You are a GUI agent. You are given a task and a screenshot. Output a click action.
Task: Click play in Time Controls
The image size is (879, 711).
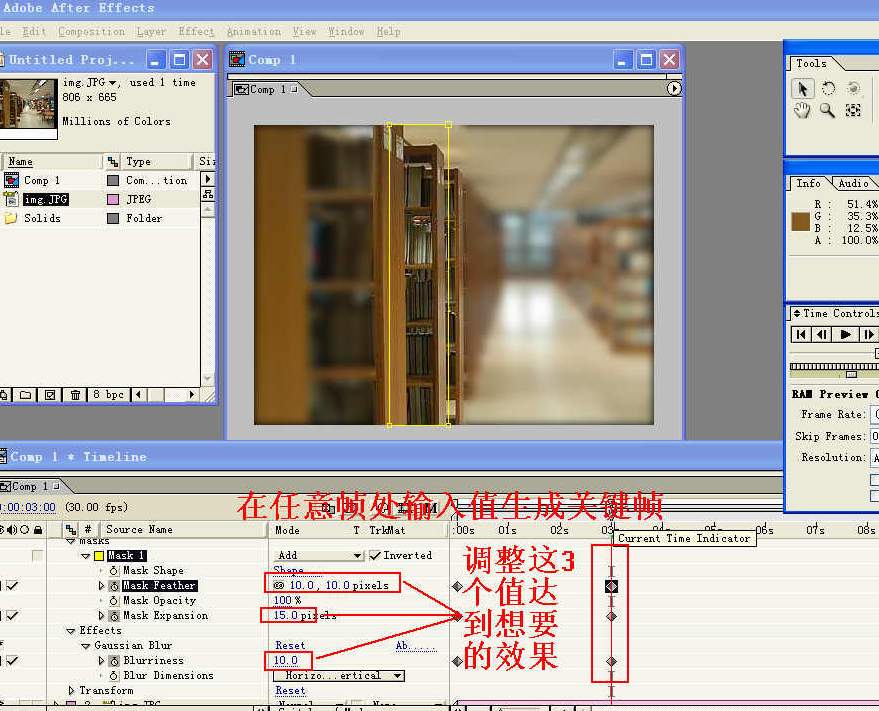(845, 335)
